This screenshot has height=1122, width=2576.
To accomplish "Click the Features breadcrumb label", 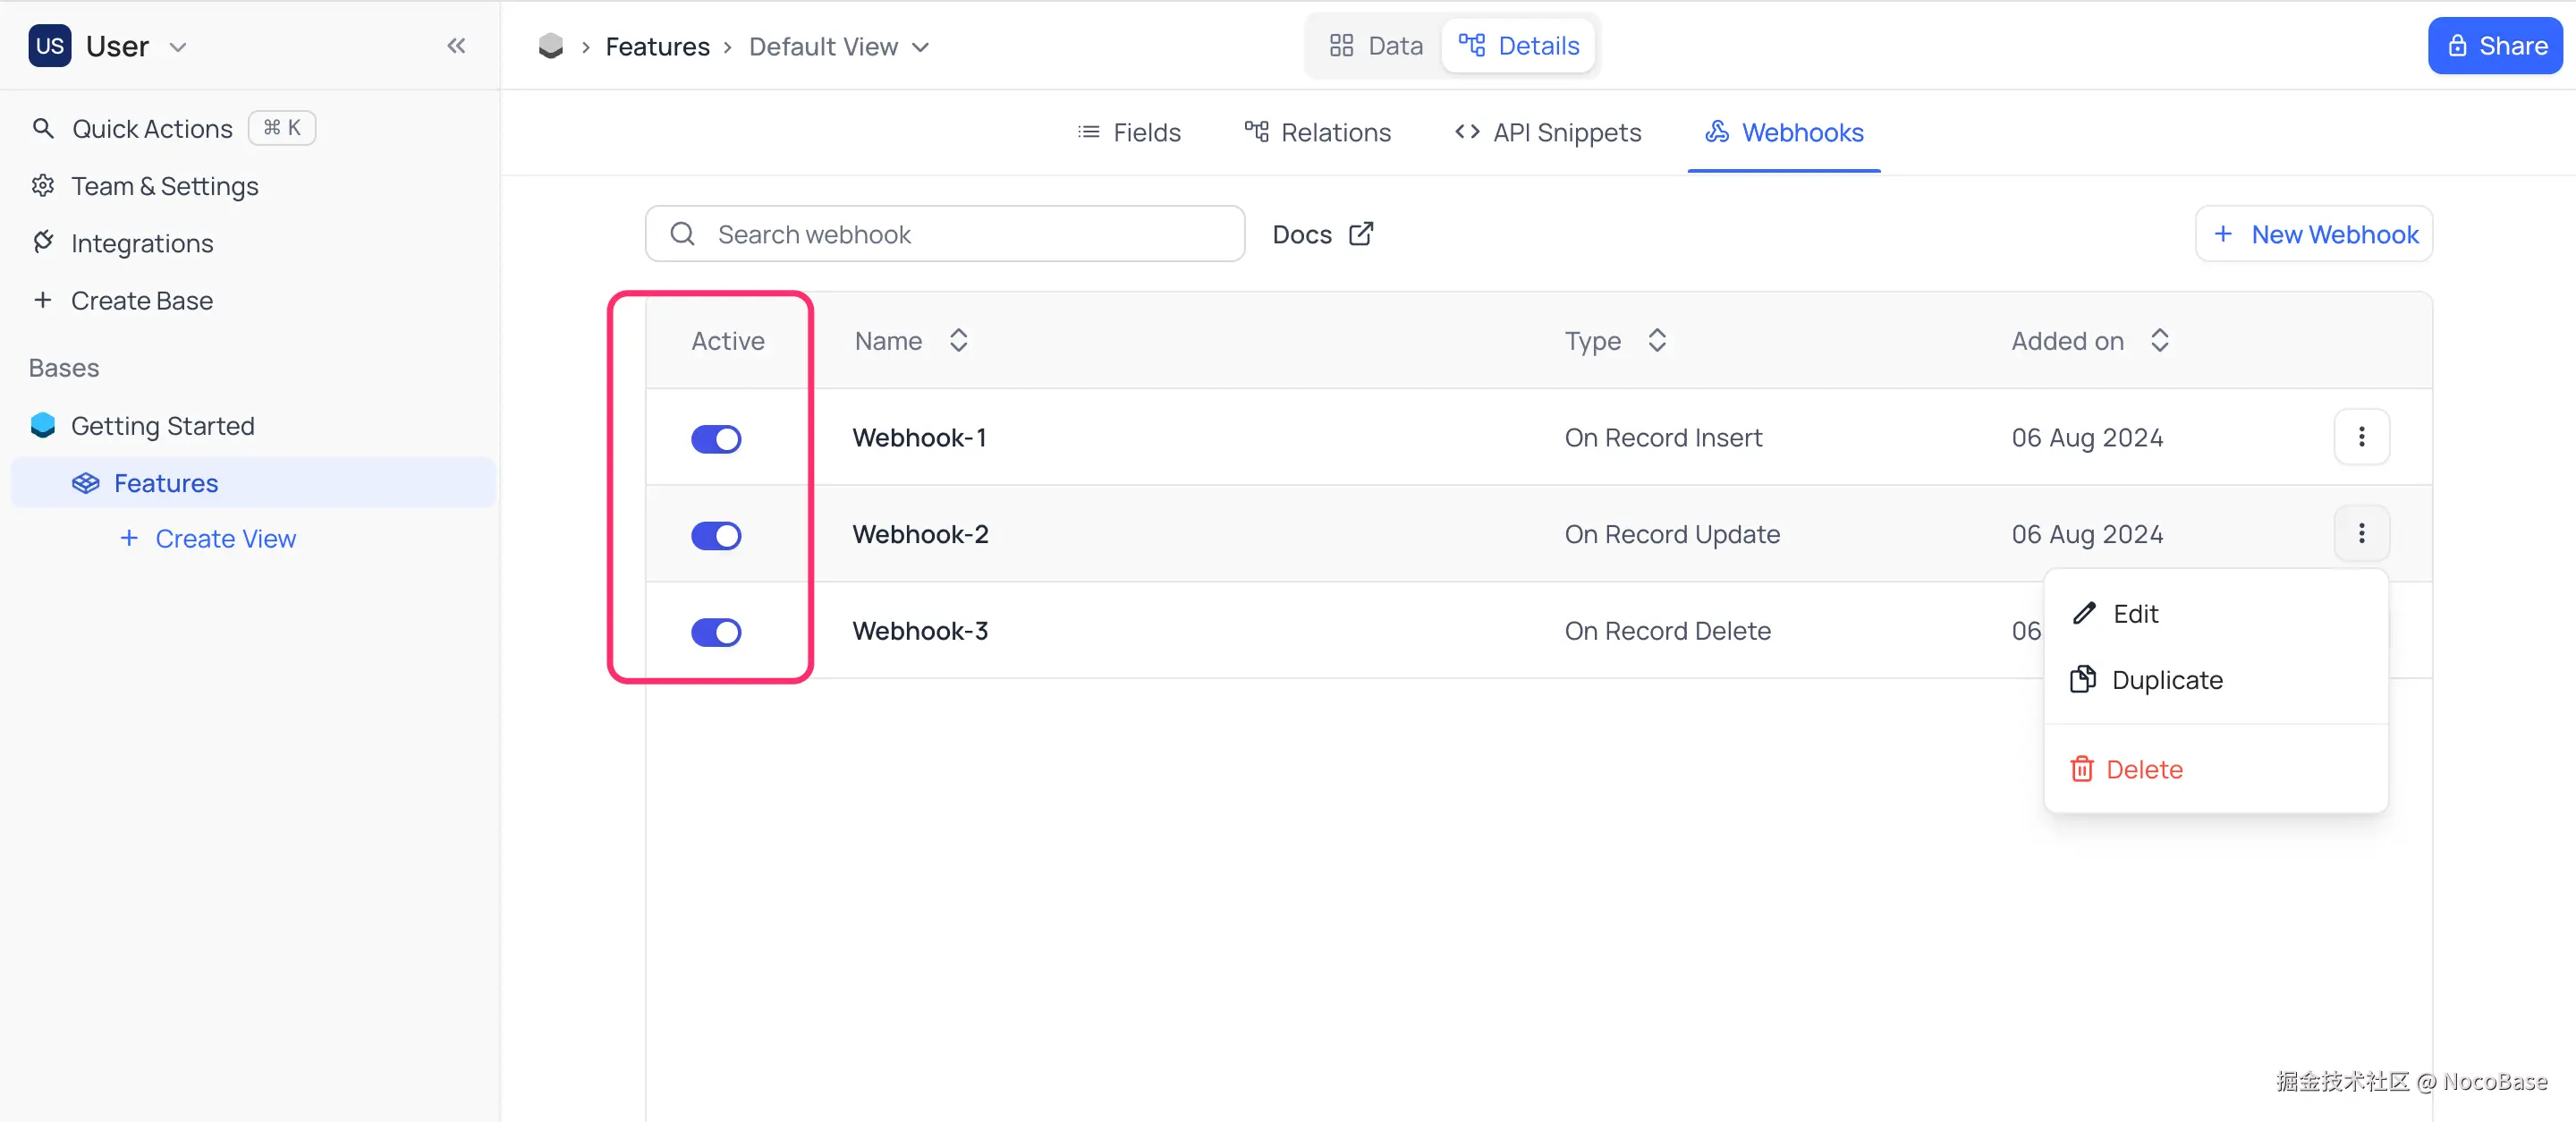I will pyautogui.click(x=657, y=47).
